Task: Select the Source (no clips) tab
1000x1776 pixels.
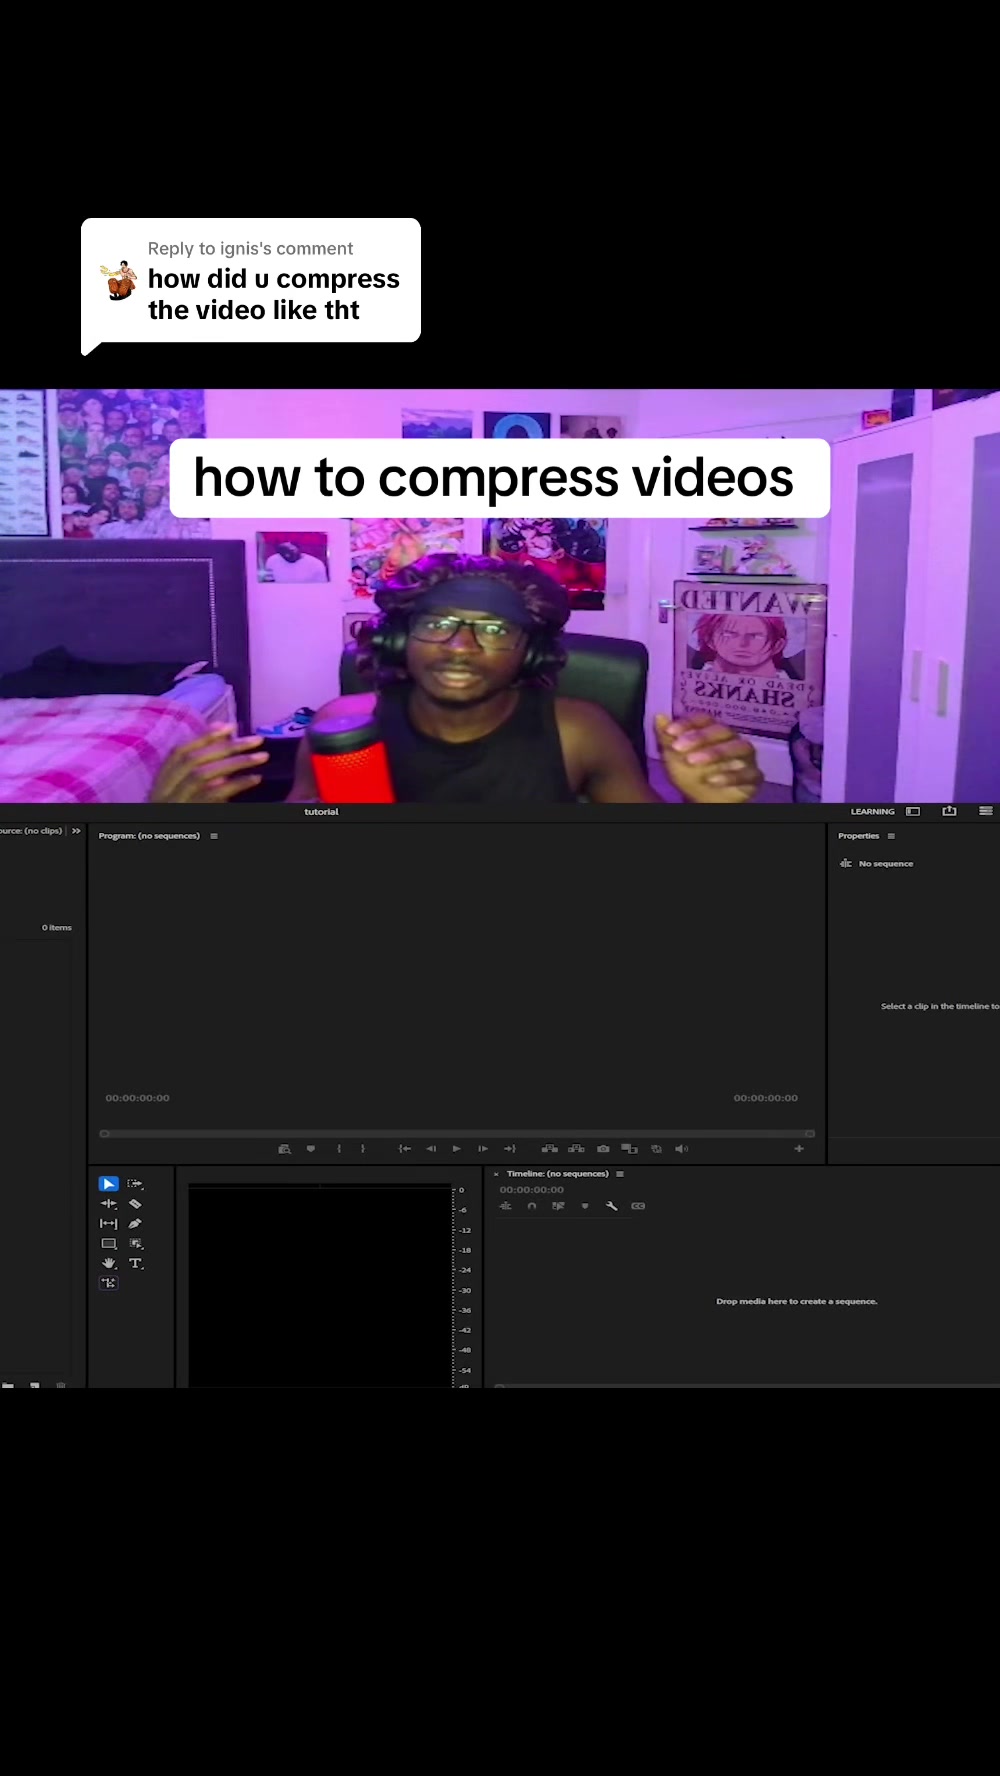Action: pyautogui.click(x=31, y=831)
